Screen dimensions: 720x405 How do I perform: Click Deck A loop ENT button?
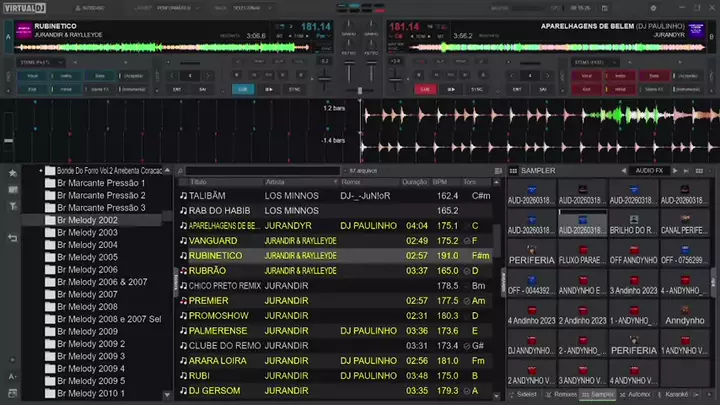[x=177, y=89]
